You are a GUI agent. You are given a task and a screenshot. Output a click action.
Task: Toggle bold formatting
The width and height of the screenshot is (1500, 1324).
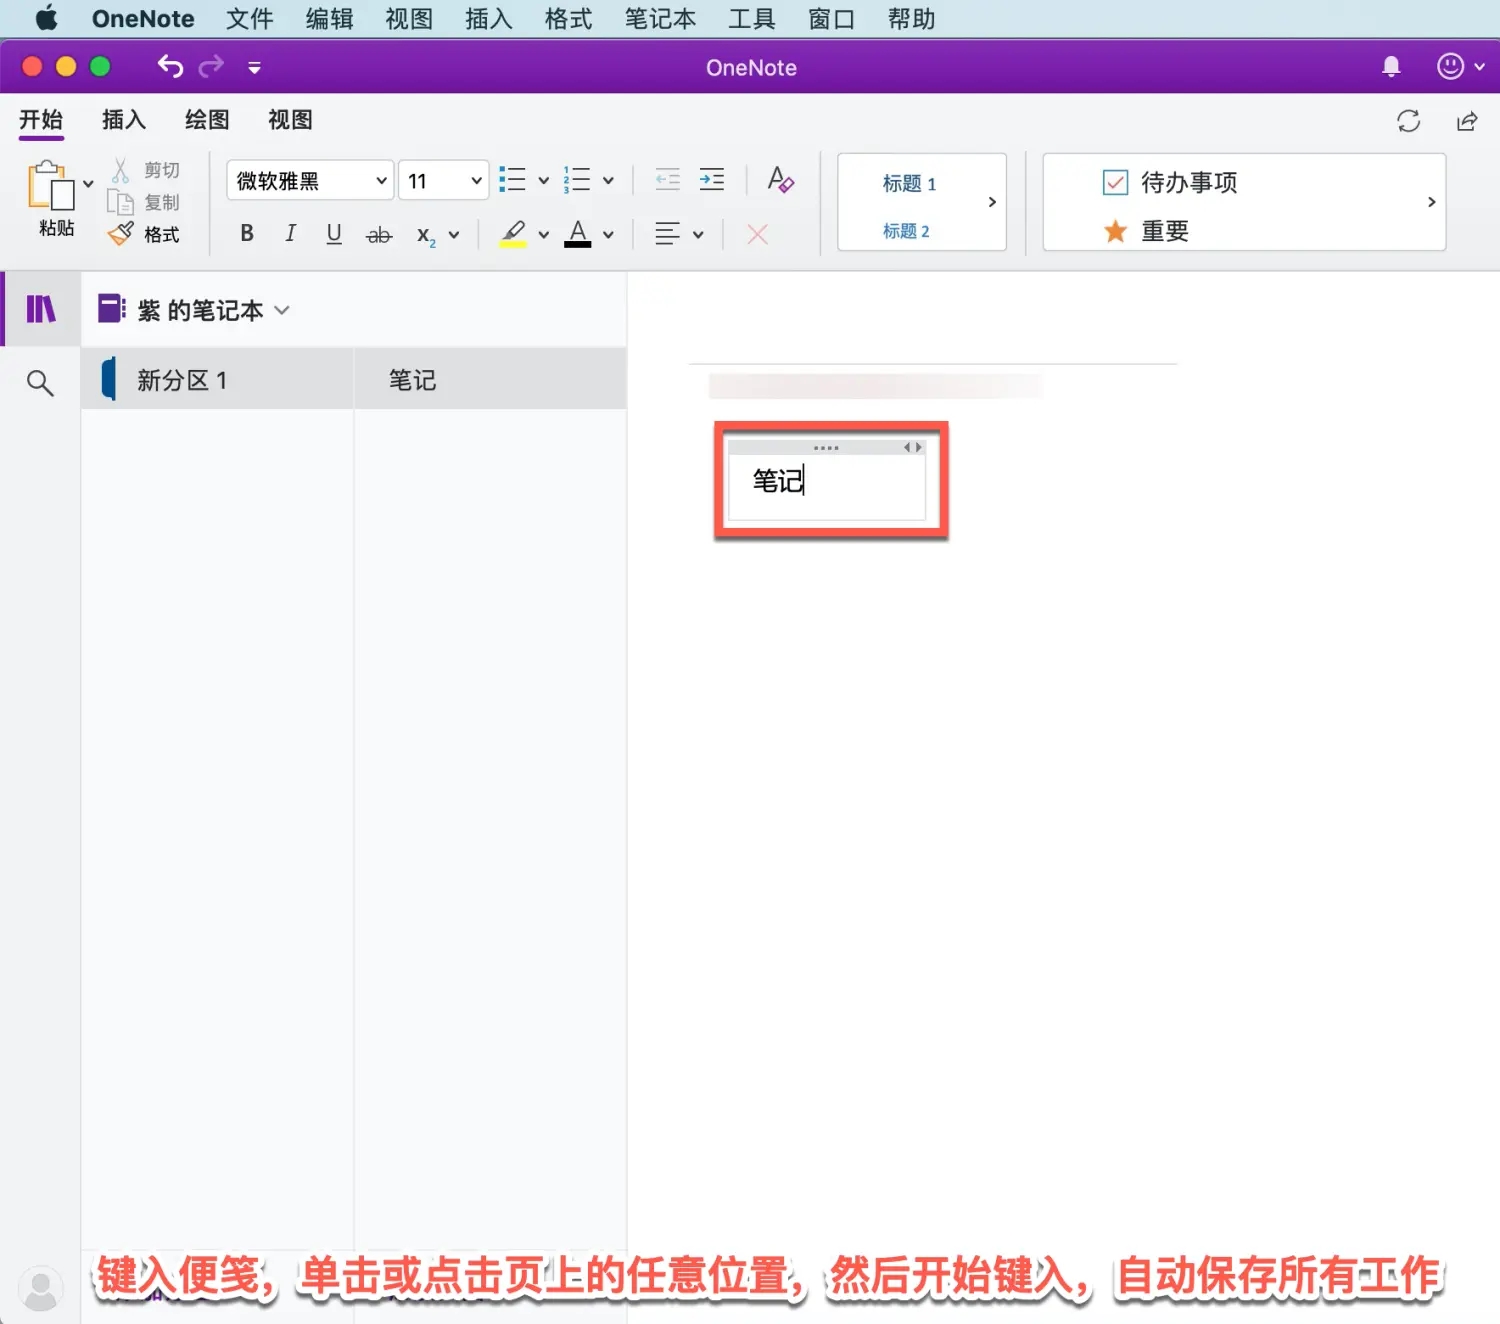(246, 233)
